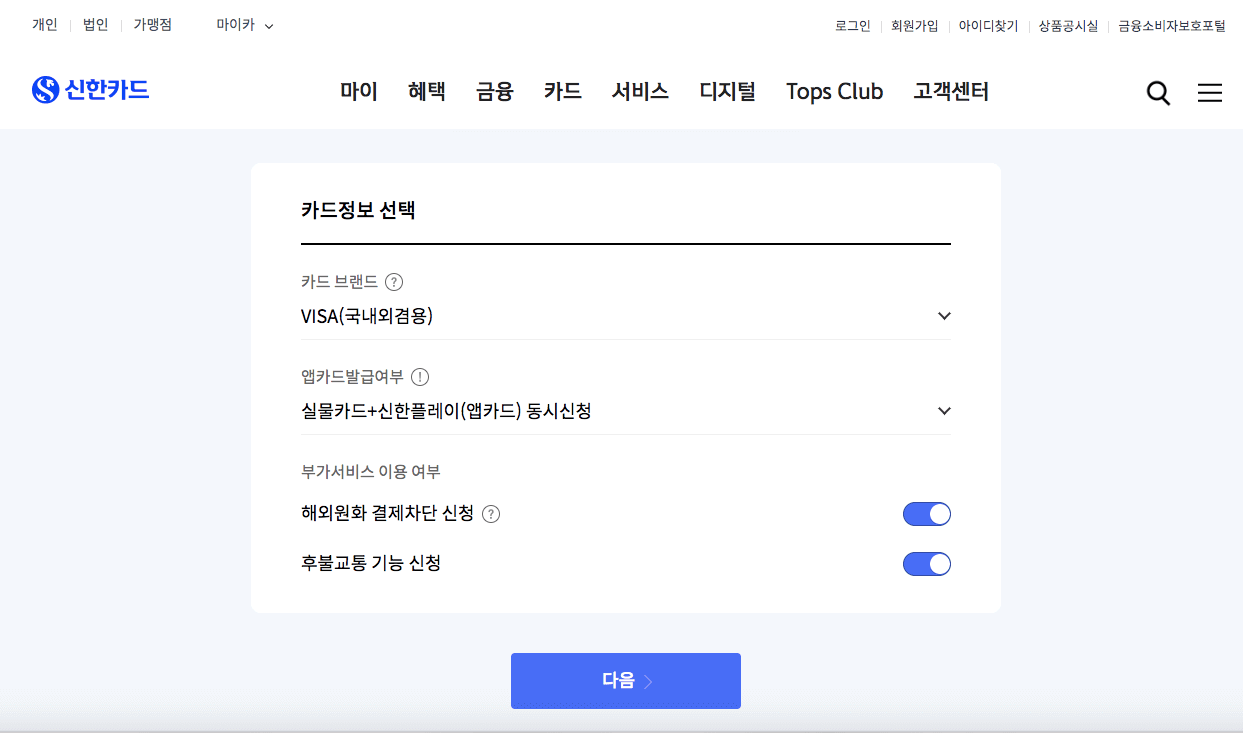Viewport: 1243px width, 733px height.
Task: Select the 가맹점 tab
Action: (150, 24)
